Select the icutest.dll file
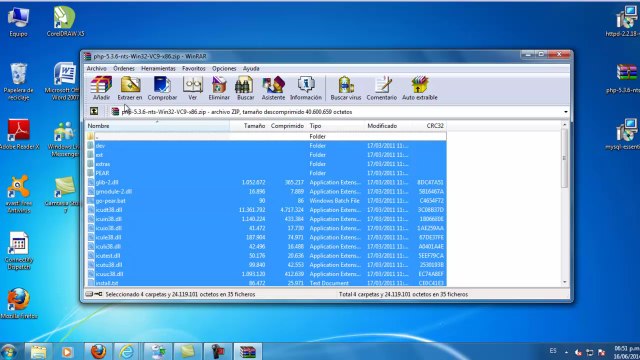Screen dimensions: 640x360 pos(266,256)
